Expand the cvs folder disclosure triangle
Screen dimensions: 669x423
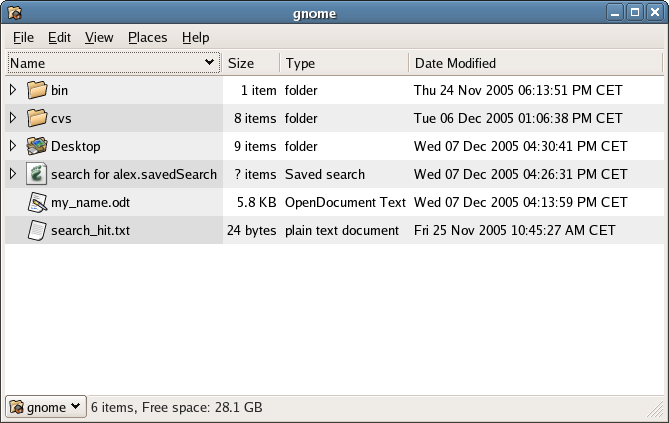pyautogui.click(x=13, y=117)
